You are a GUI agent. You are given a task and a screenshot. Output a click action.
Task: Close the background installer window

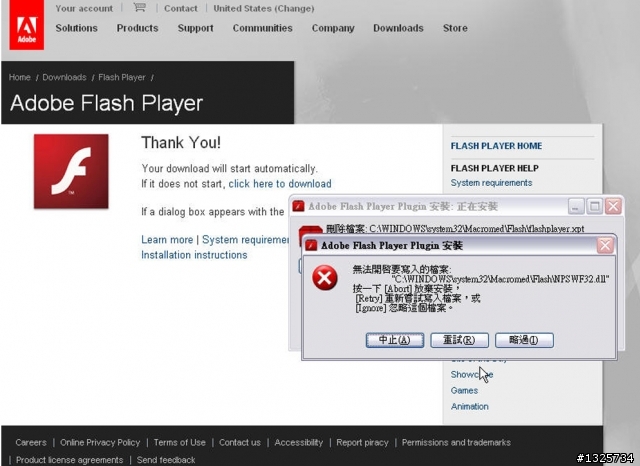(613, 206)
